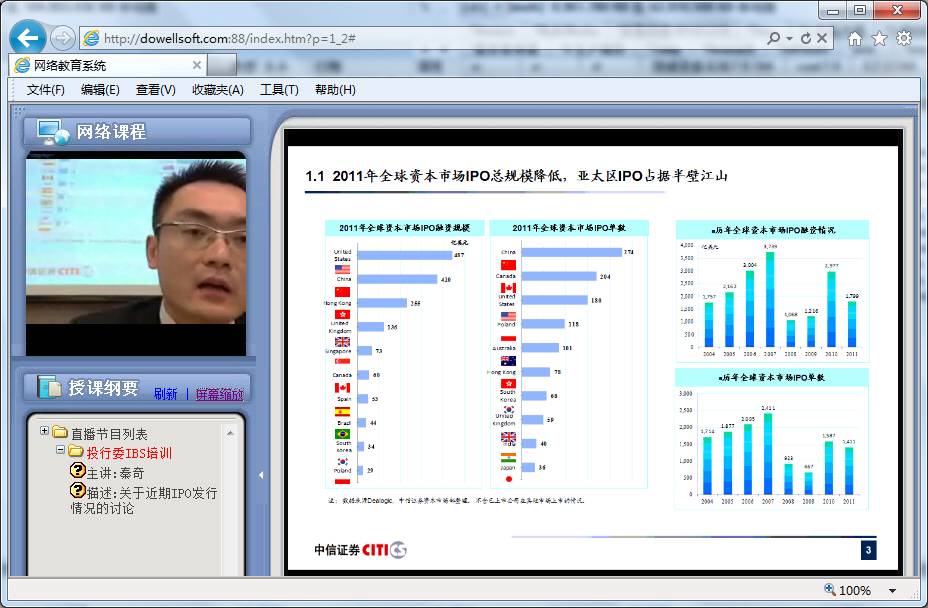Open the 100% zoom level dropdown
928x608 pixels.
tap(892, 591)
